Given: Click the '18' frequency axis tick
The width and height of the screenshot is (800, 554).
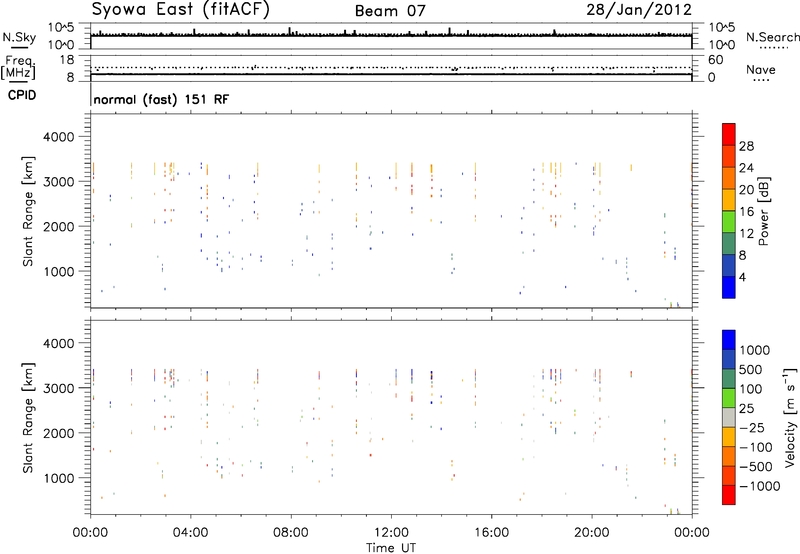Looking at the screenshot, I should coord(67,60).
